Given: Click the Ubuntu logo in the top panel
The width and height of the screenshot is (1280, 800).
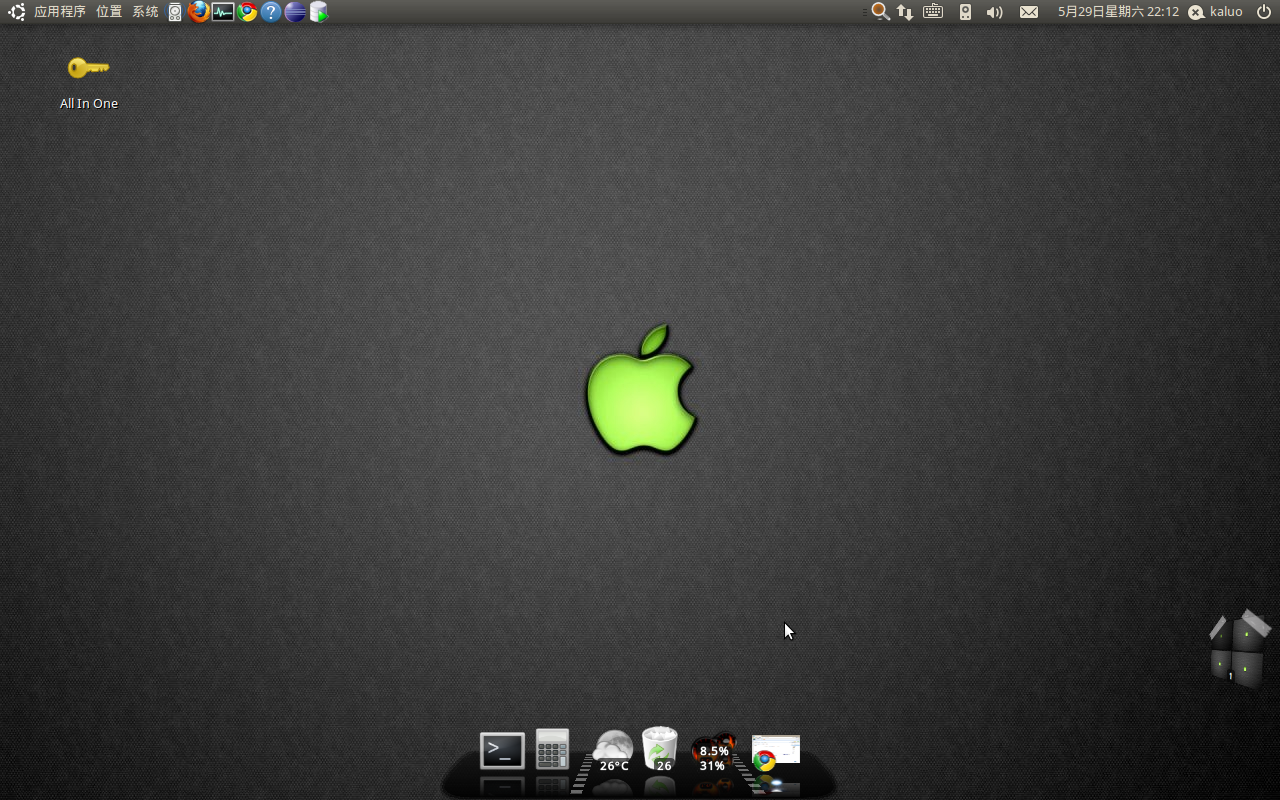Looking at the screenshot, I should 17,12.
